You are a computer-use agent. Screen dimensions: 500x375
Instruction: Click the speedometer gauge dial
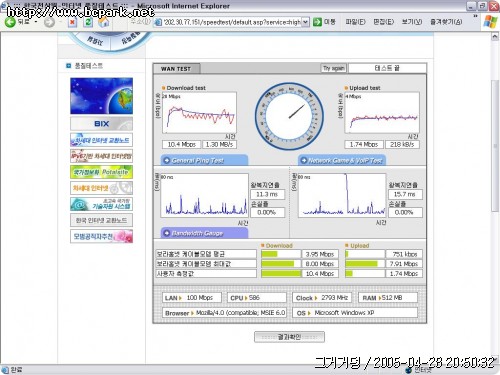click(x=289, y=116)
